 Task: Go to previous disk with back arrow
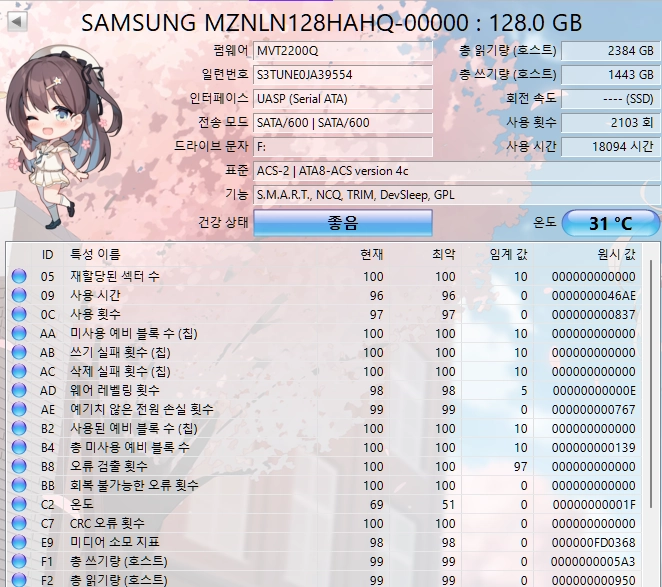(x=17, y=22)
